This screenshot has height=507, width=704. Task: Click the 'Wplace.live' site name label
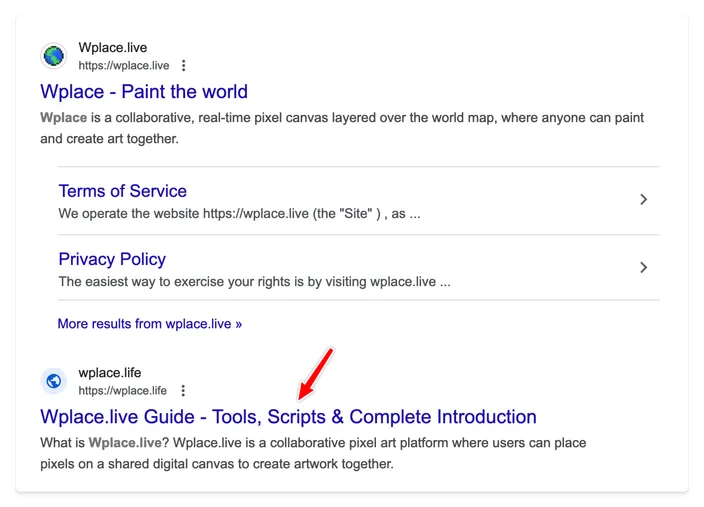click(113, 48)
